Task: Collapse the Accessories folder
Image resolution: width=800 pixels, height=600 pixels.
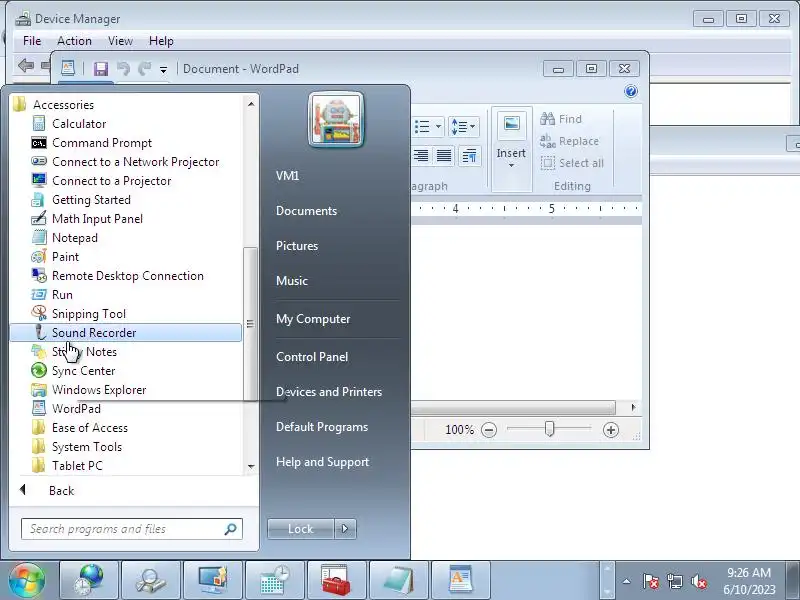Action: click(63, 105)
